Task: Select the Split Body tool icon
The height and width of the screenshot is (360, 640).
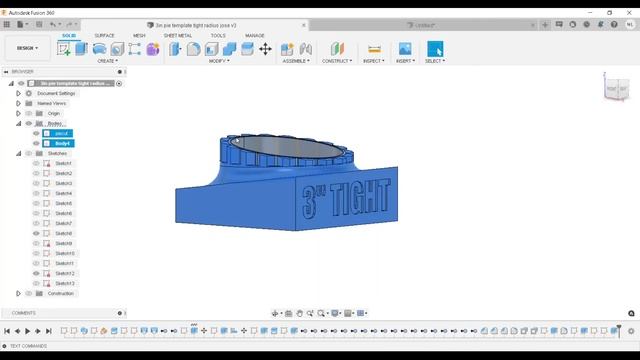Action: coord(247,49)
